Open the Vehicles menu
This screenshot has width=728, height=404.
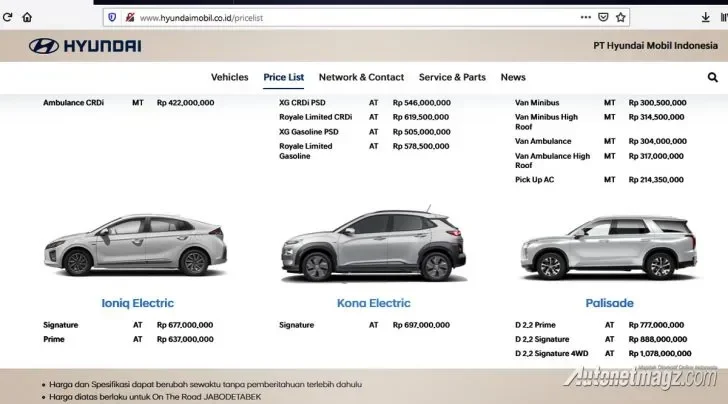coord(229,77)
